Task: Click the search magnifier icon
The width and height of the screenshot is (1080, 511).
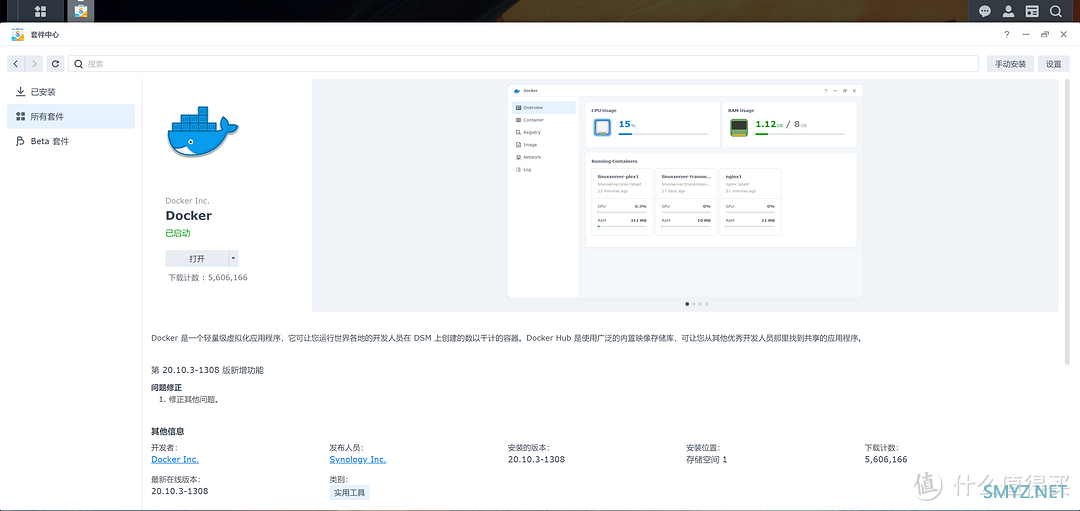Action: coord(79,64)
